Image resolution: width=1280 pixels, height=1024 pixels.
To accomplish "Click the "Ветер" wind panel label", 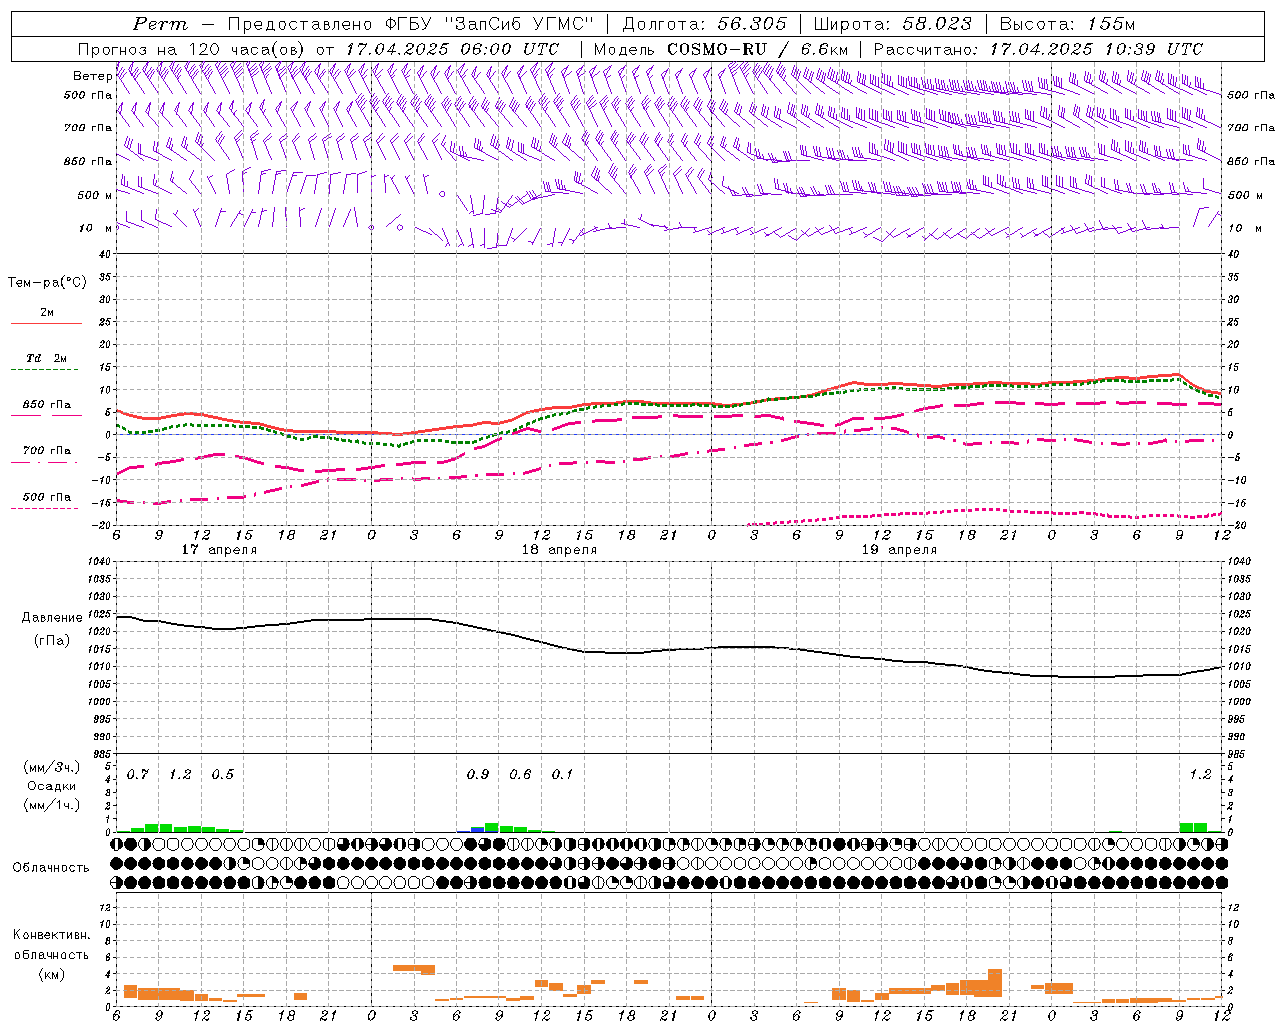I will coord(92,76).
